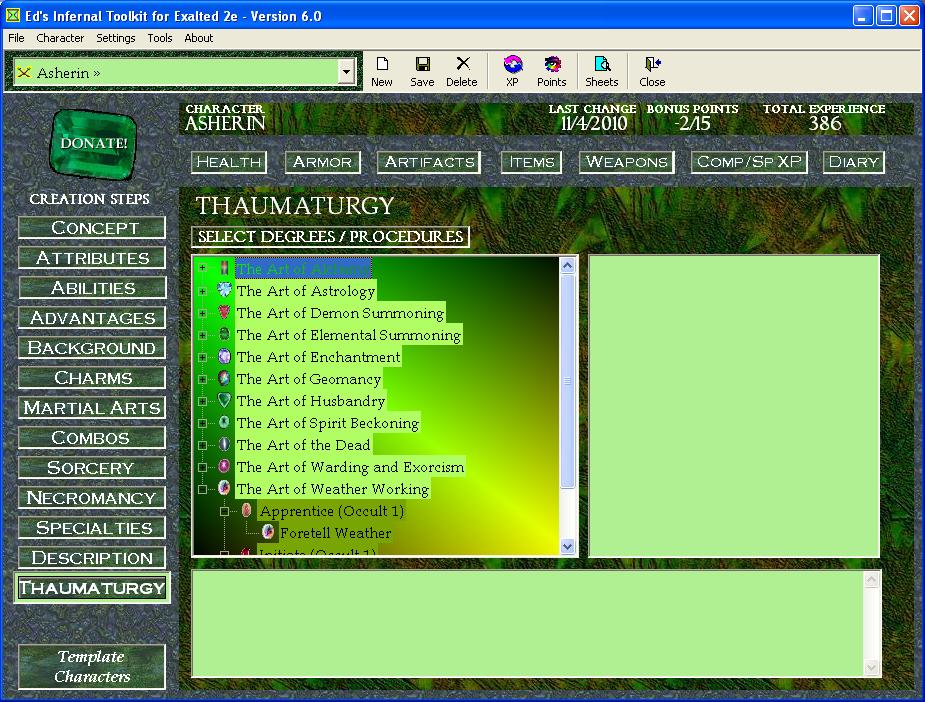
Task: Select The Art of Spirit Beckoning
Action: coord(327,423)
